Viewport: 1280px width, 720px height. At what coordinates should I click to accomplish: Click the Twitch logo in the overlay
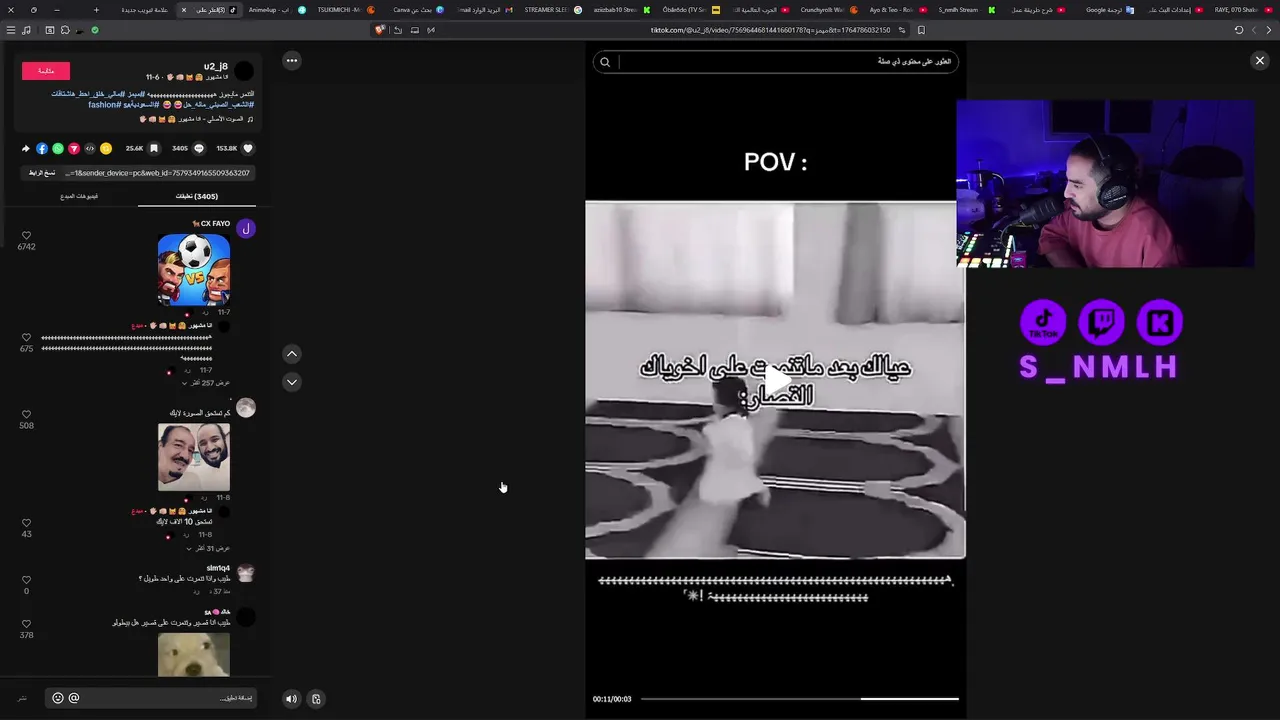[x=1101, y=322]
